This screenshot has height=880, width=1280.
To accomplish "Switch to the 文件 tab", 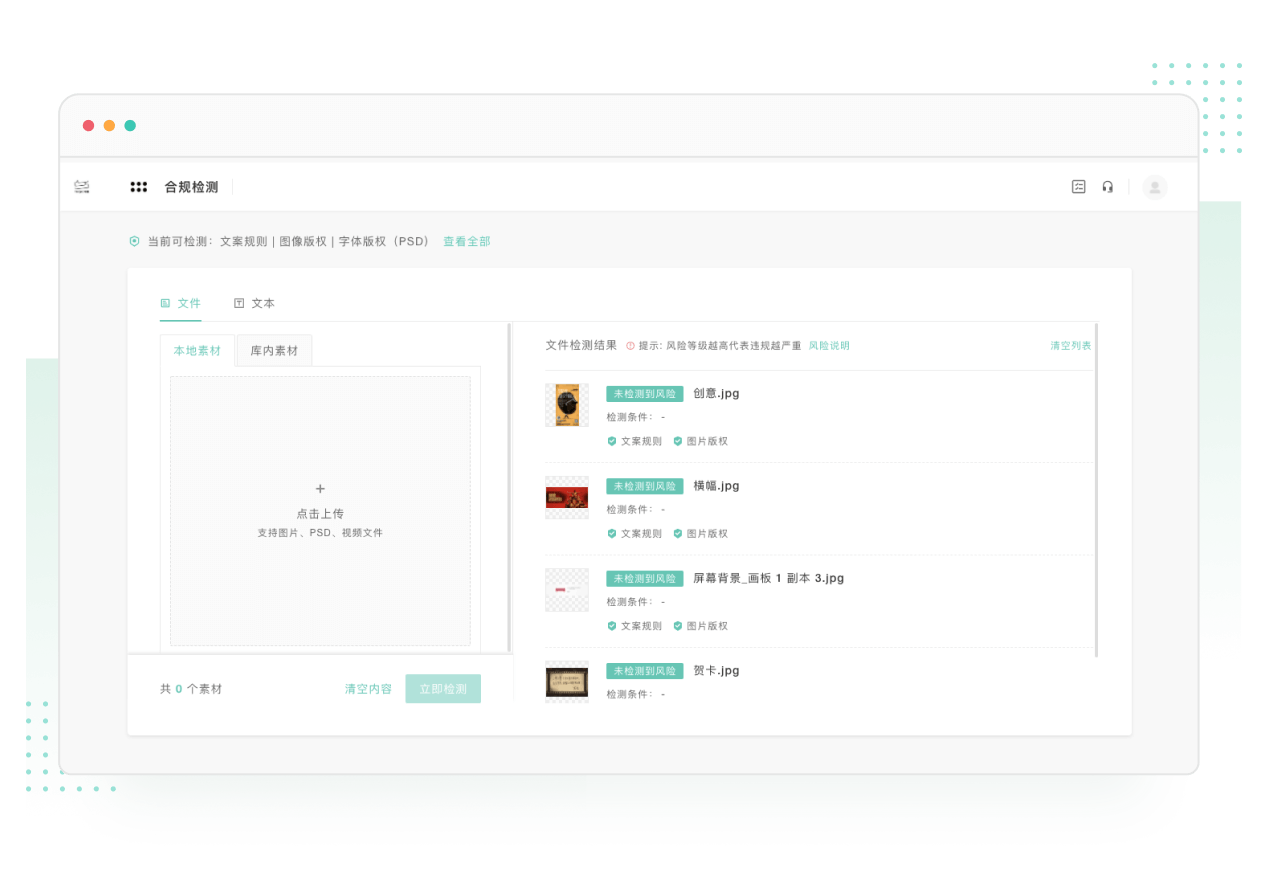I will [181, 303].
